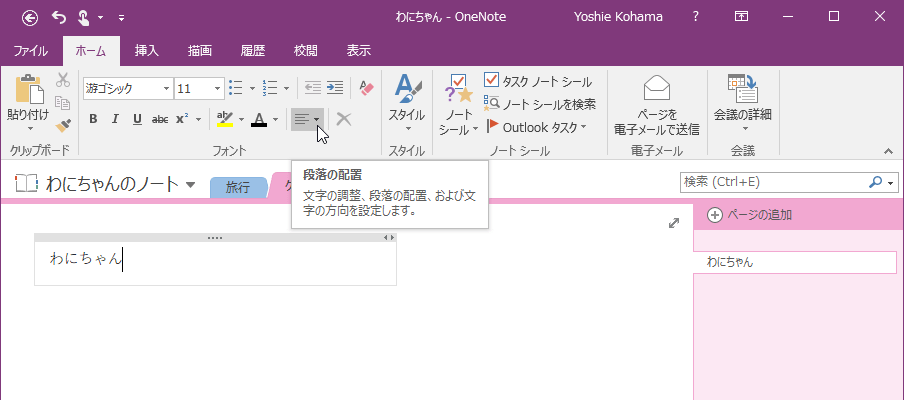This screenshot has width=904, height=400.
Task: Open the ファイル tab
Action: [31, 51]
